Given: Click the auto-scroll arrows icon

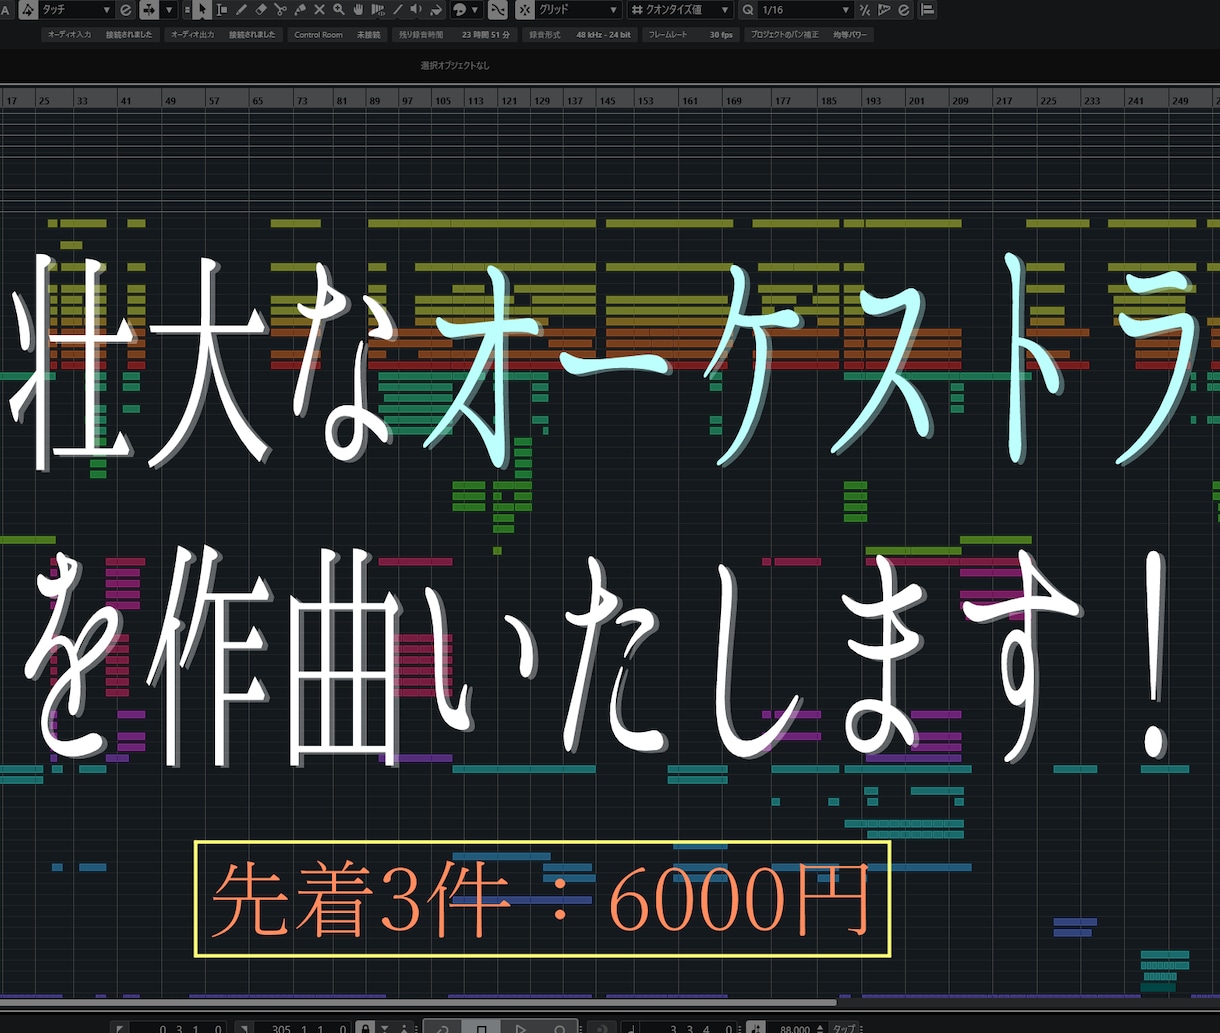Looking at the screenshot, I should [148, 10].
